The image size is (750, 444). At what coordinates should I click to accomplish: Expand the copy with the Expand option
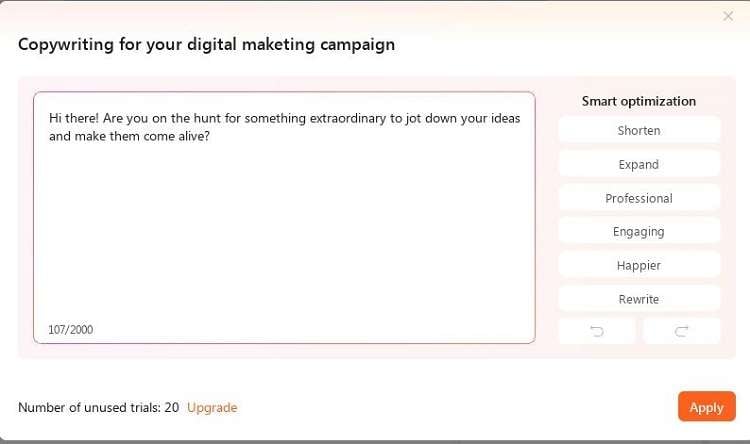coord(639,164)
